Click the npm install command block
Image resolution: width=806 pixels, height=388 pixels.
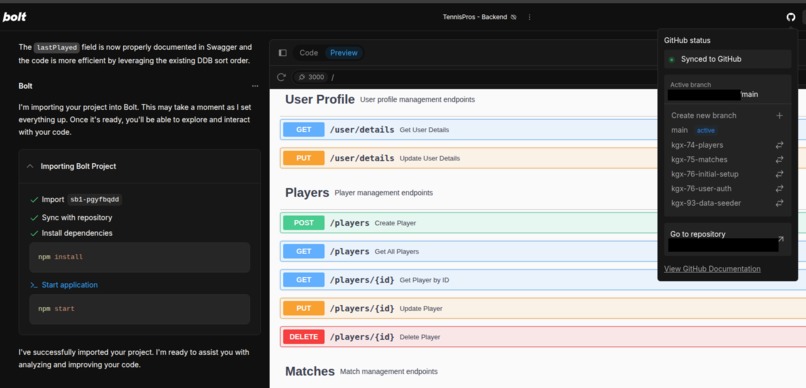[x=140, y=257]
